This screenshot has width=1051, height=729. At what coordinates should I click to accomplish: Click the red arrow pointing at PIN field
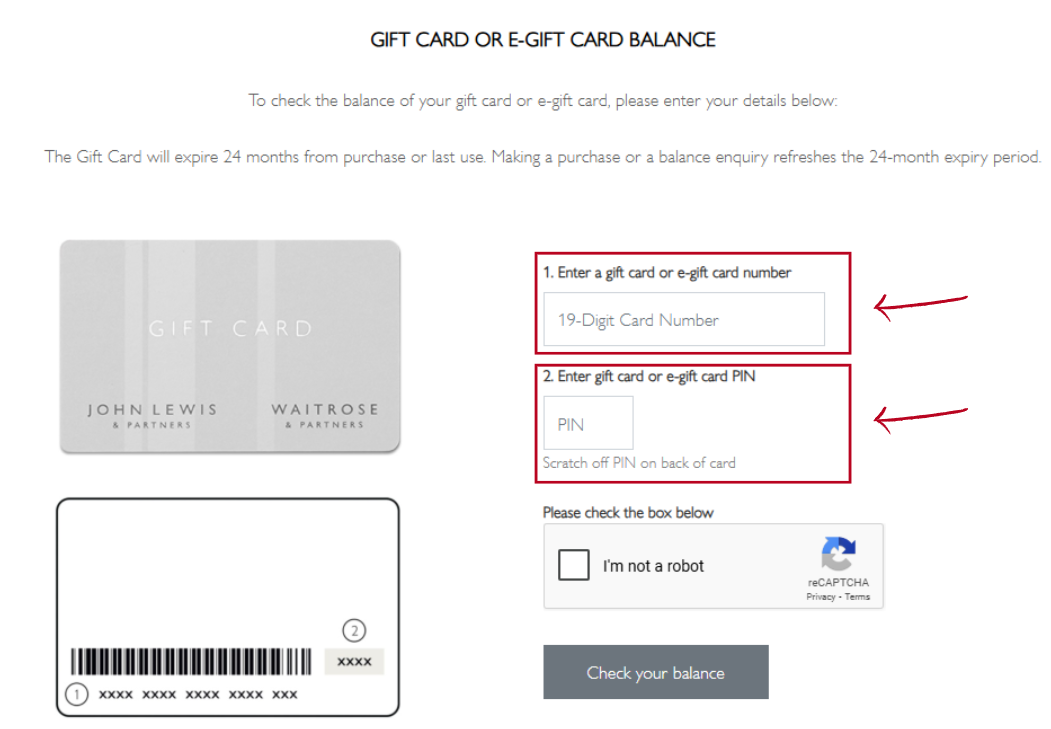tap(921, 413)
